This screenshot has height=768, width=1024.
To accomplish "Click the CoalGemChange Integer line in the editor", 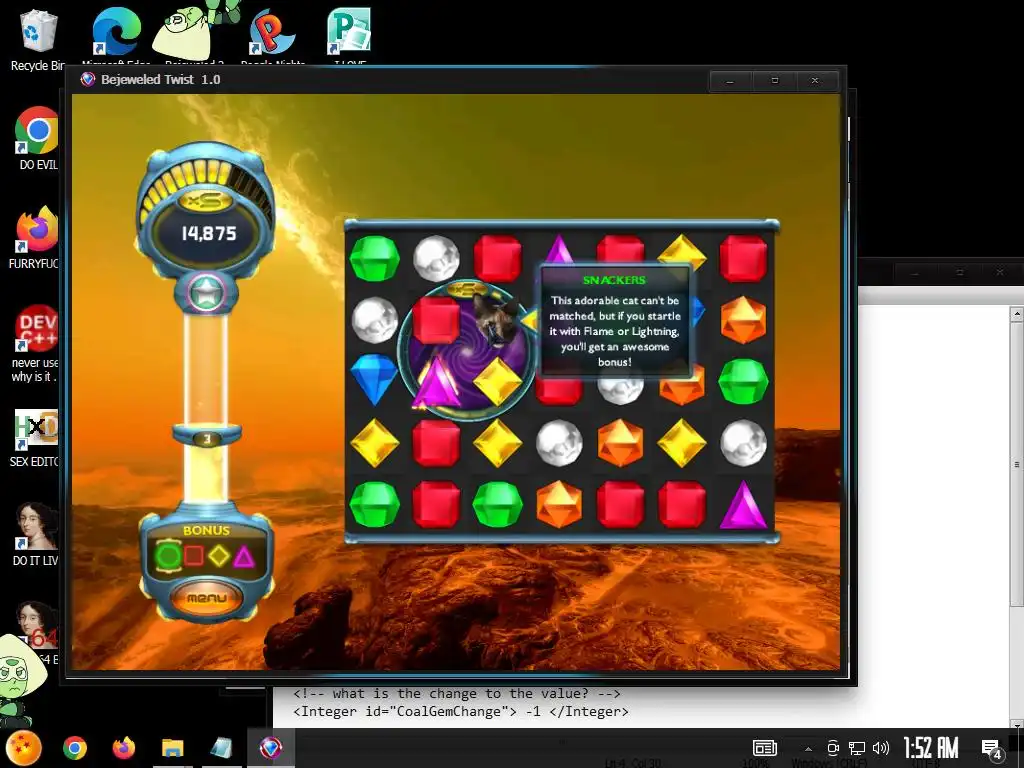I will pos(460,711).
